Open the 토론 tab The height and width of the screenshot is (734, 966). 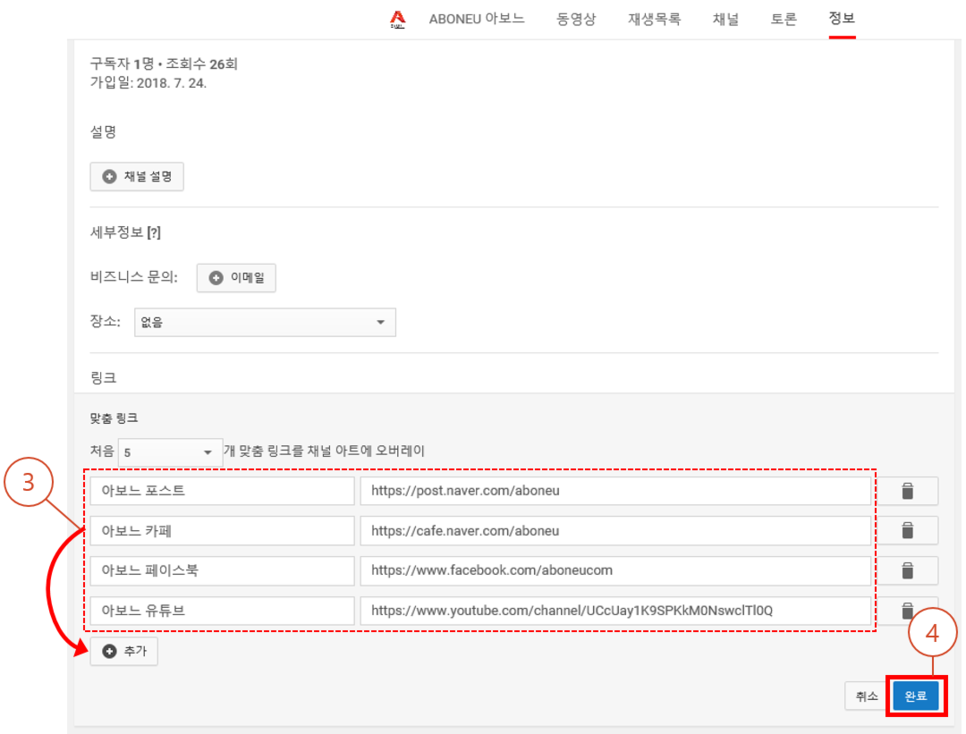[784, 19]
